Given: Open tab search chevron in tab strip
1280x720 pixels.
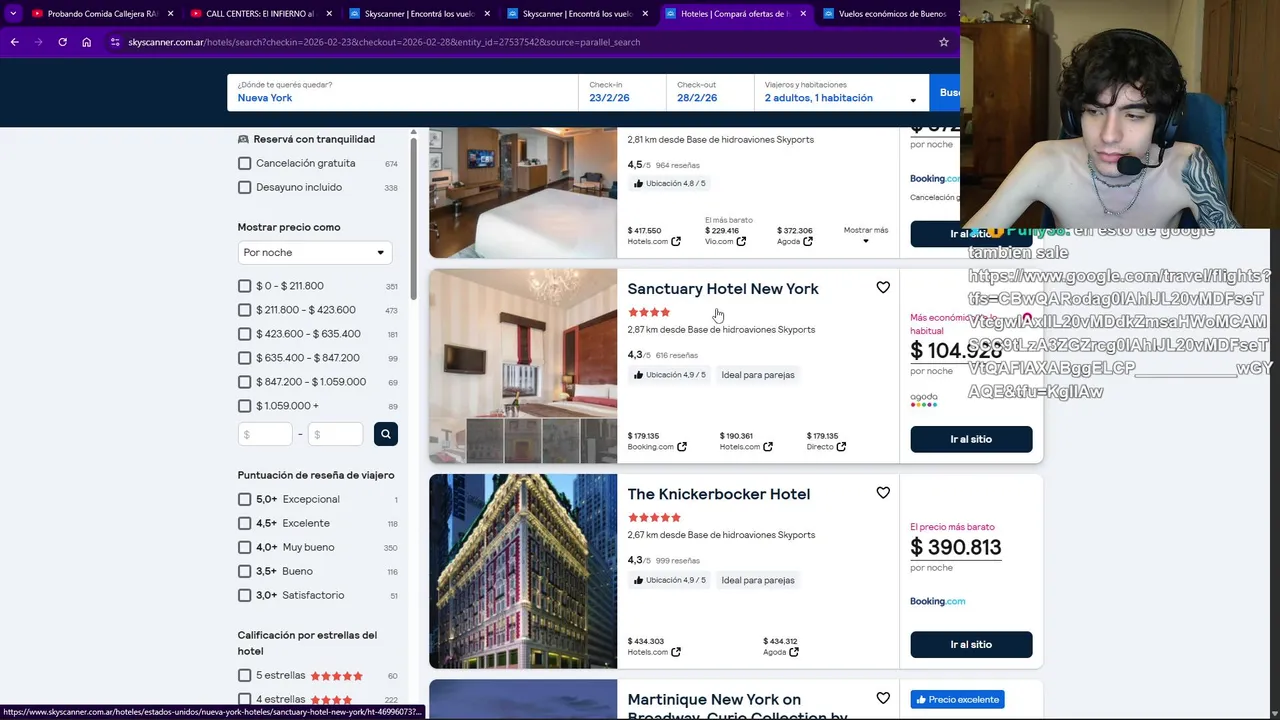Looking at the screenshot, I should tap(13, 14).
